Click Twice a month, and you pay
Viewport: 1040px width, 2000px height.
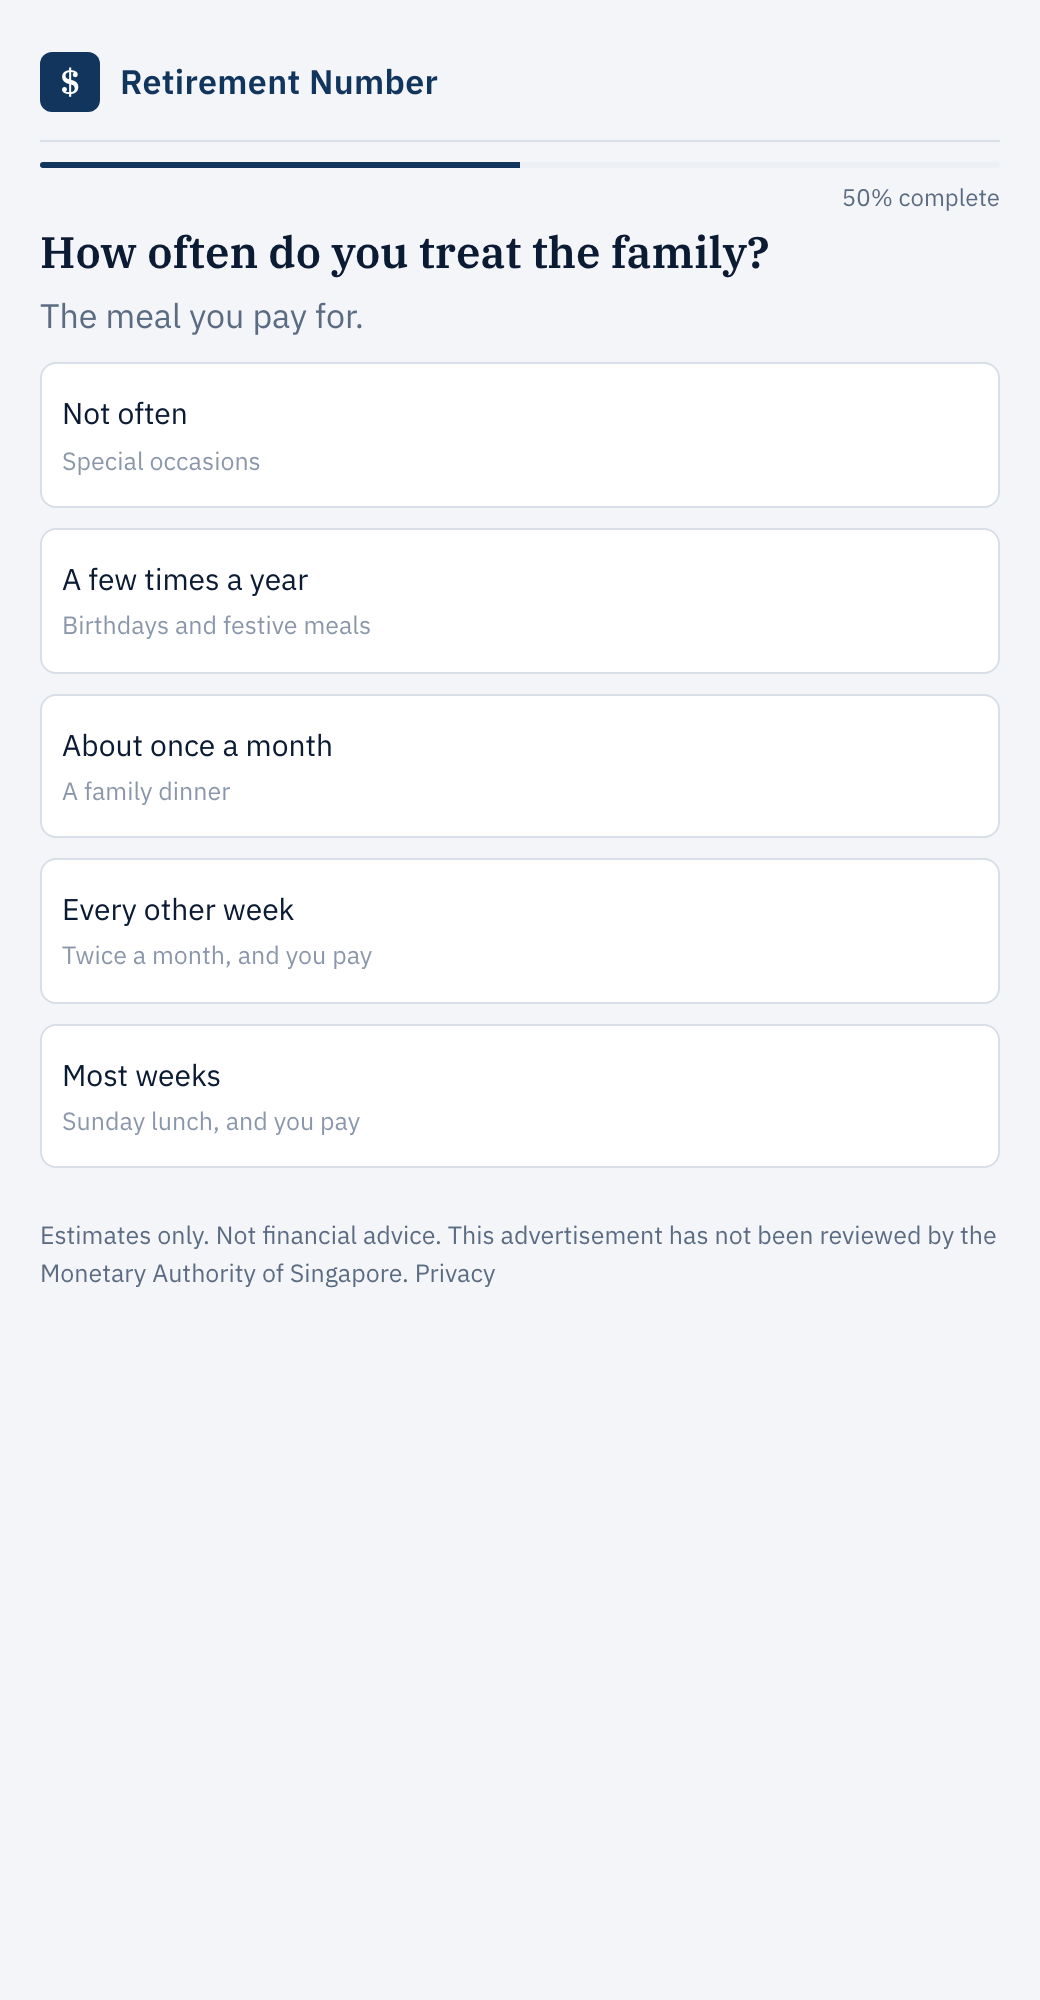click(x=217, y=956)
